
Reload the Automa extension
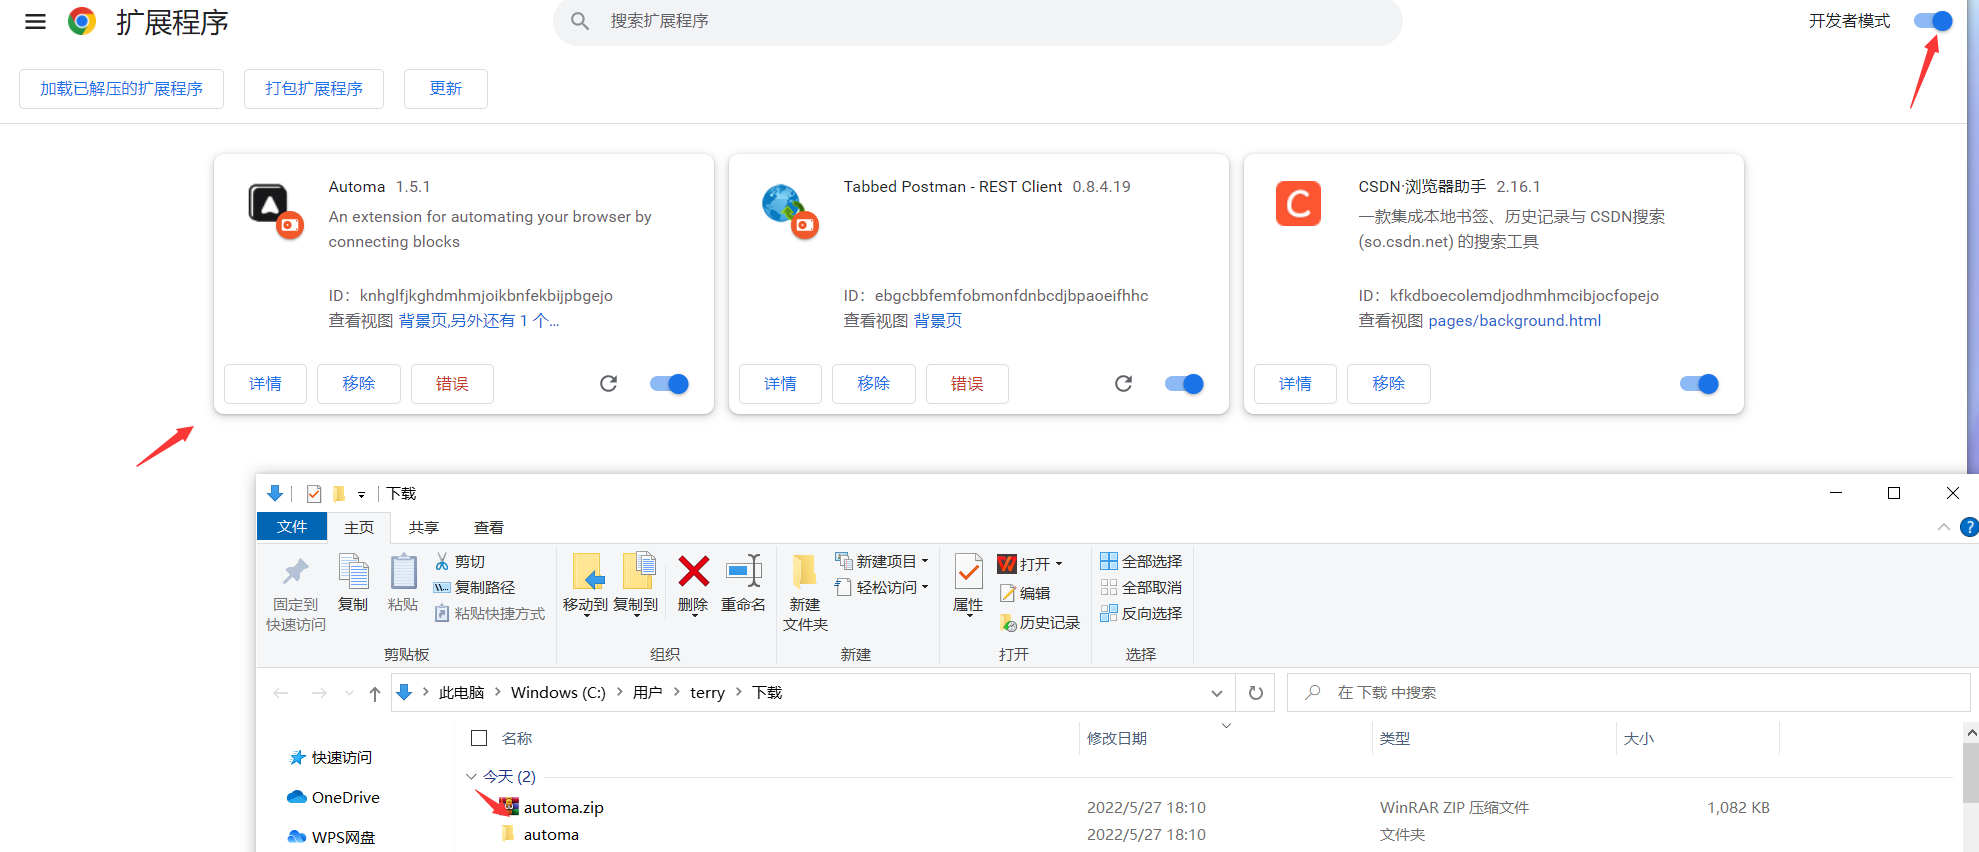[x=608, y=383]
